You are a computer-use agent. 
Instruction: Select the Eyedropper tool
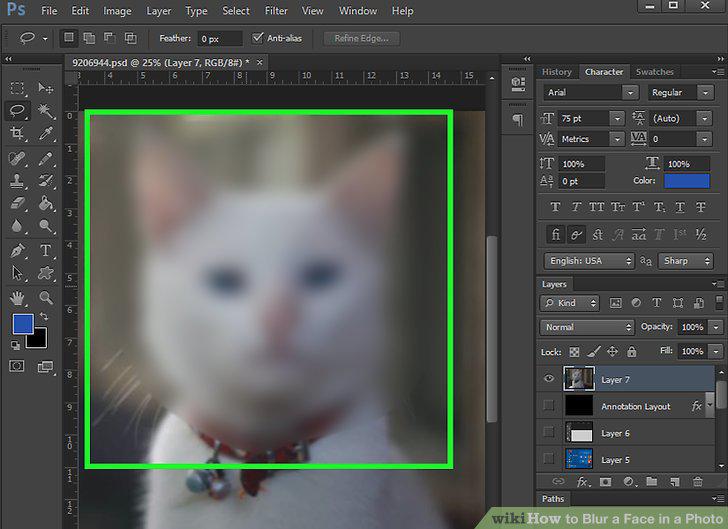(46, 134)
